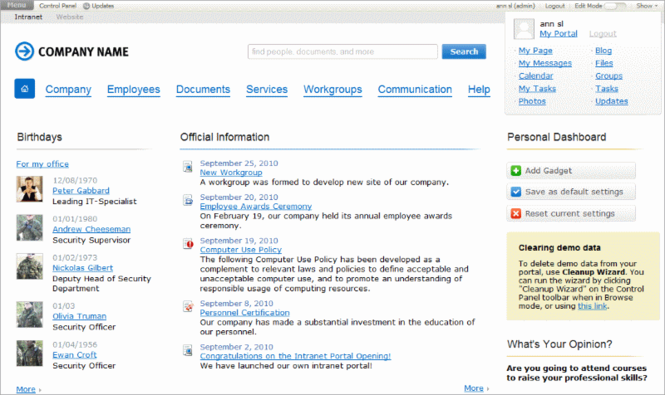Click the company logo arrow icon

tap(24, 51)
